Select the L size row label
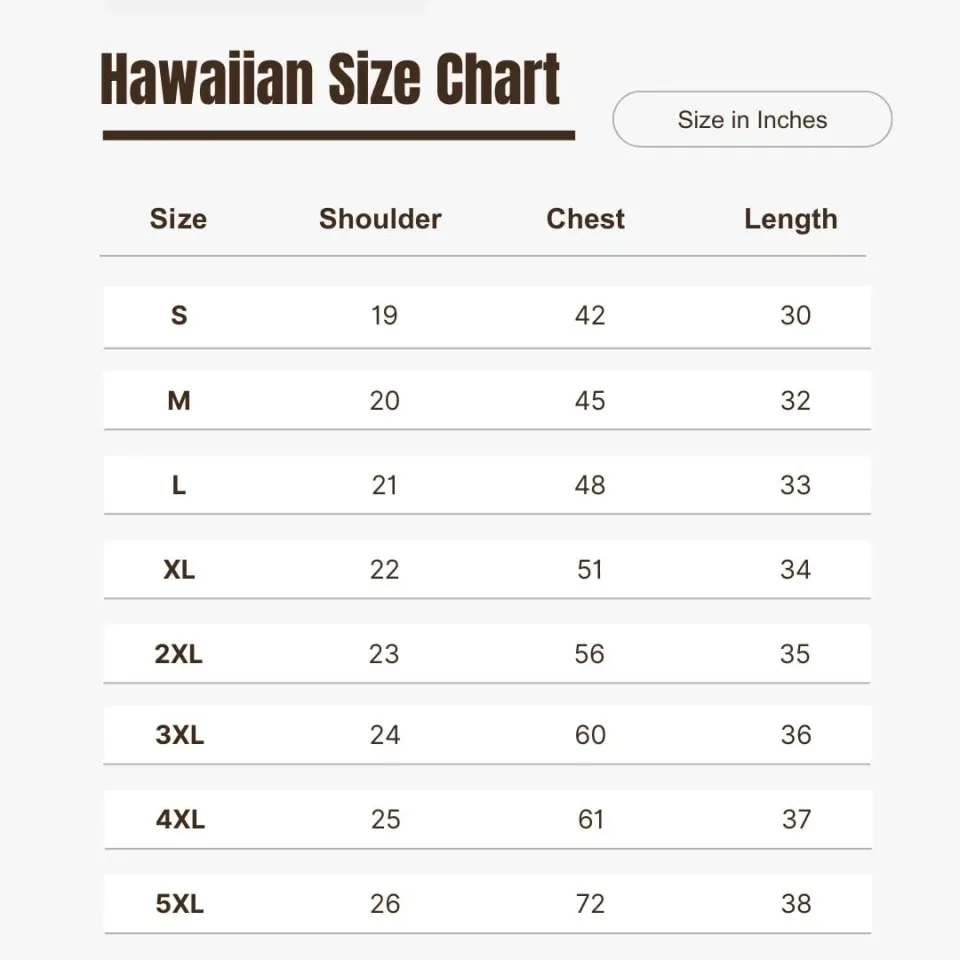 (179, 485)
